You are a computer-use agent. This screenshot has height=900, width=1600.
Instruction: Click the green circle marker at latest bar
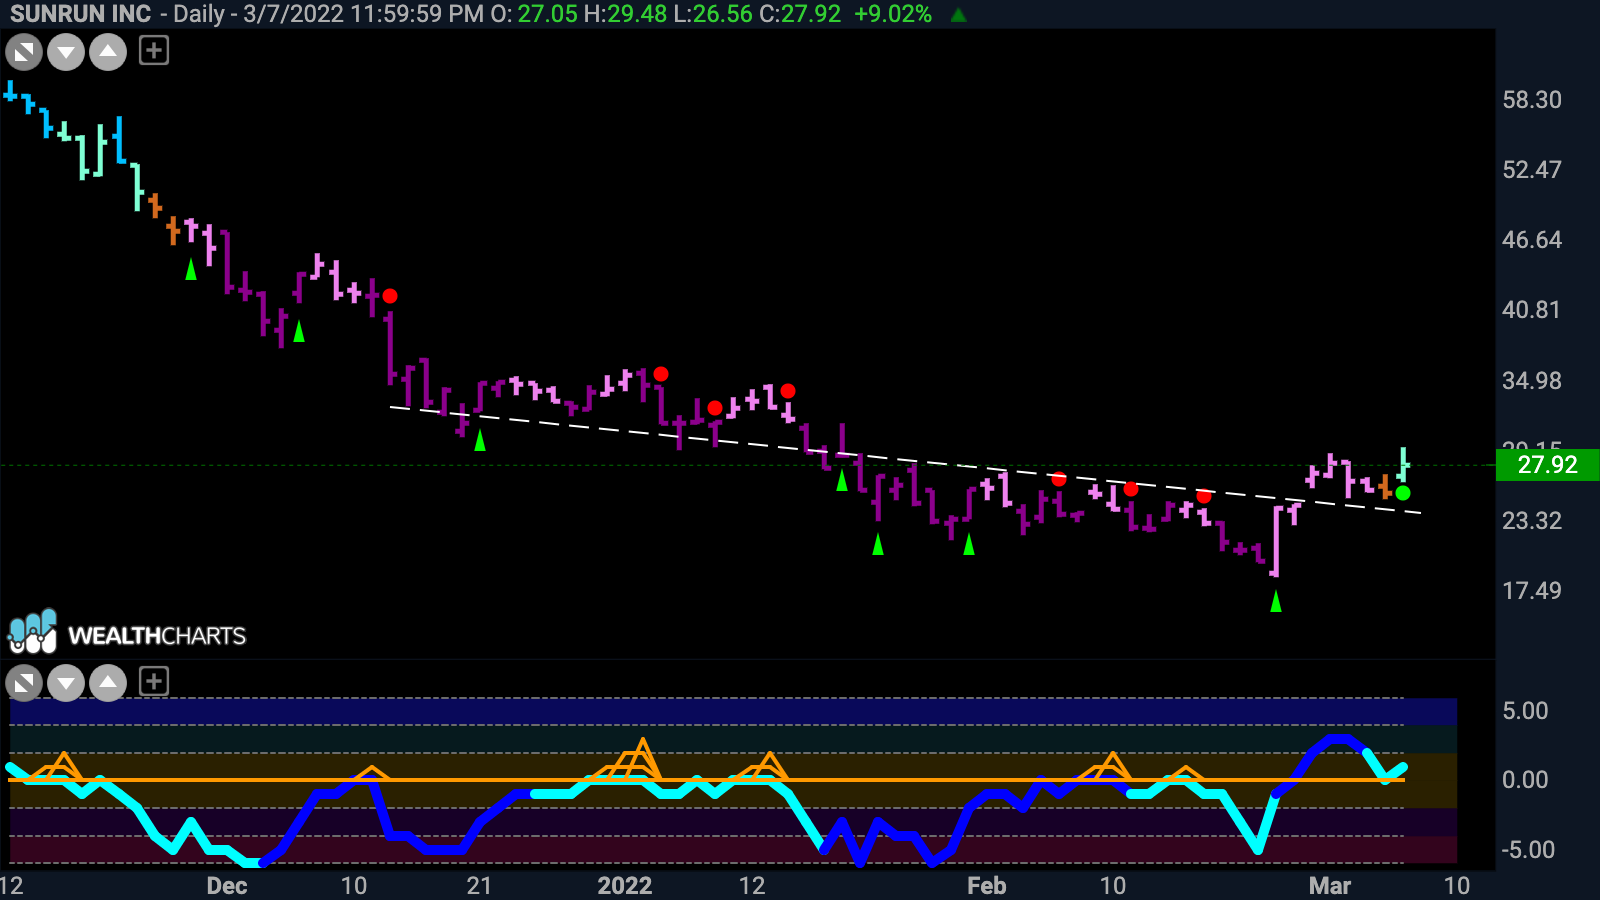coord(1403,493)
